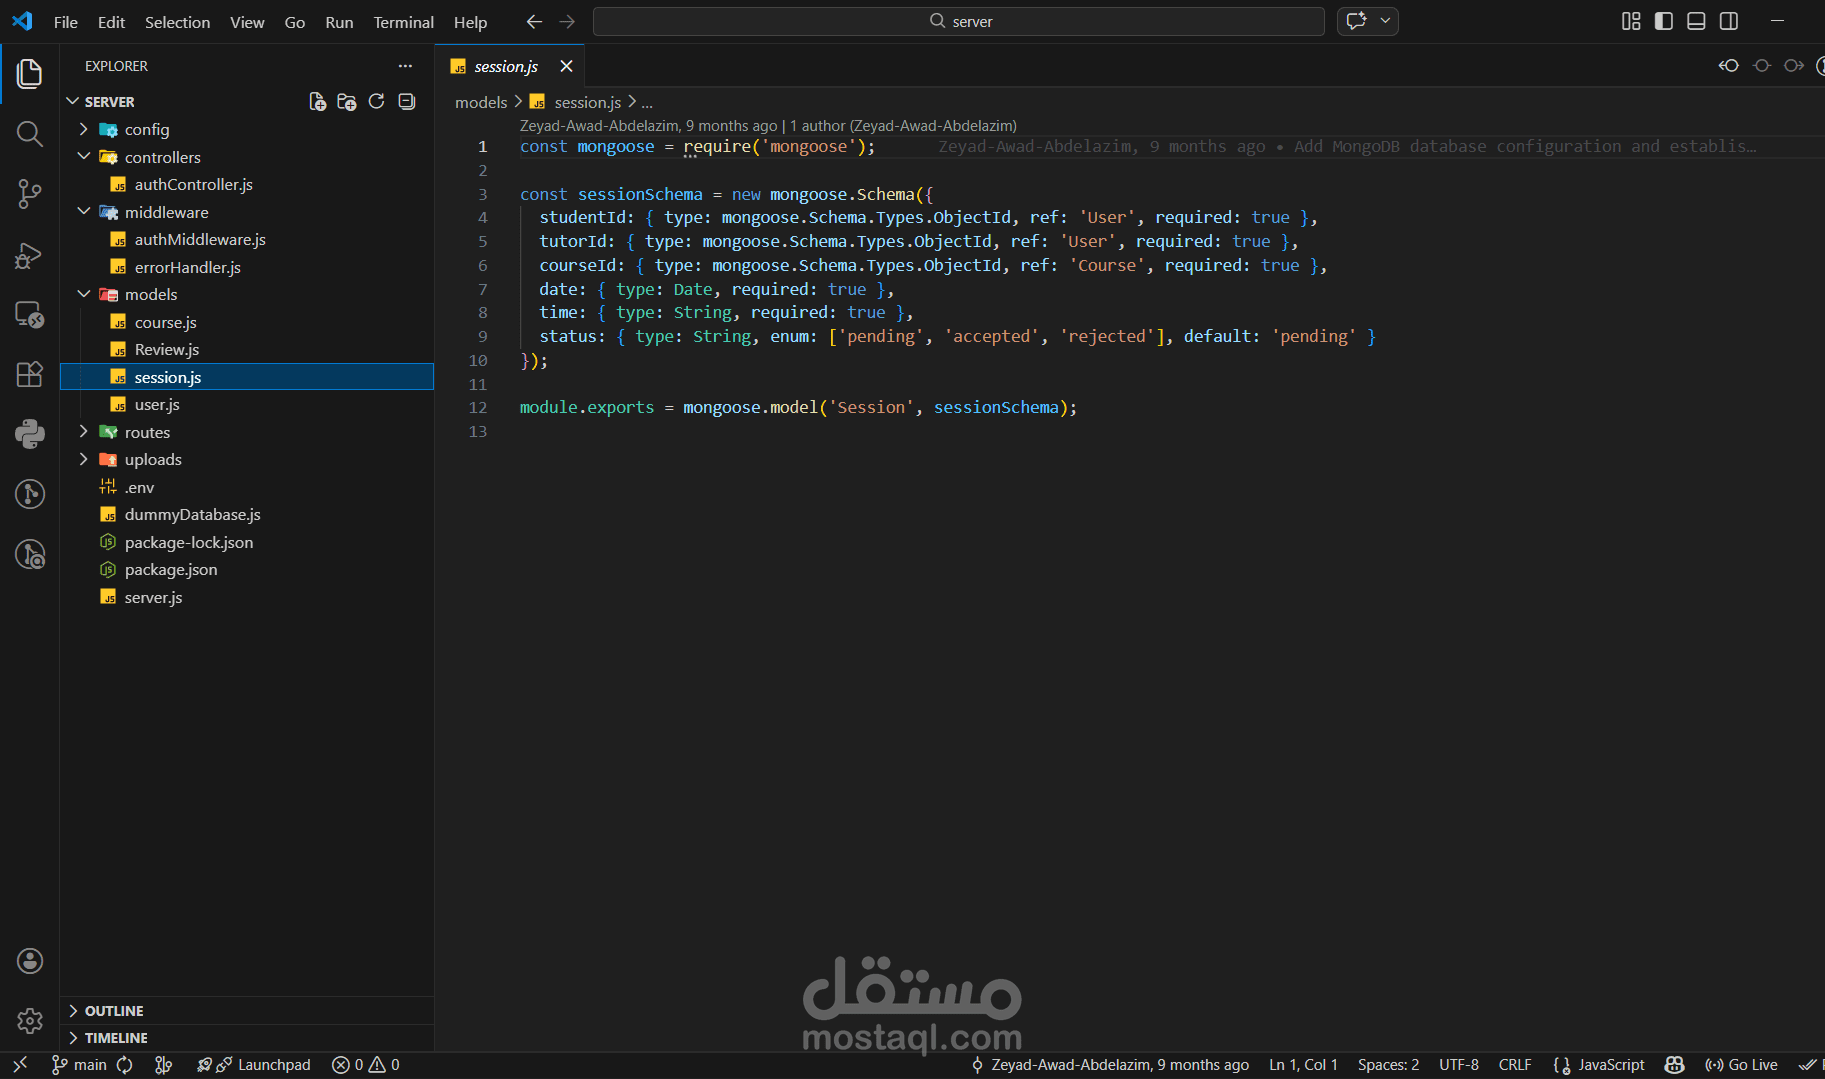Open the Search view in activity bar
This screenshot has height=1079, width=1825.
(x=30, y=134)
